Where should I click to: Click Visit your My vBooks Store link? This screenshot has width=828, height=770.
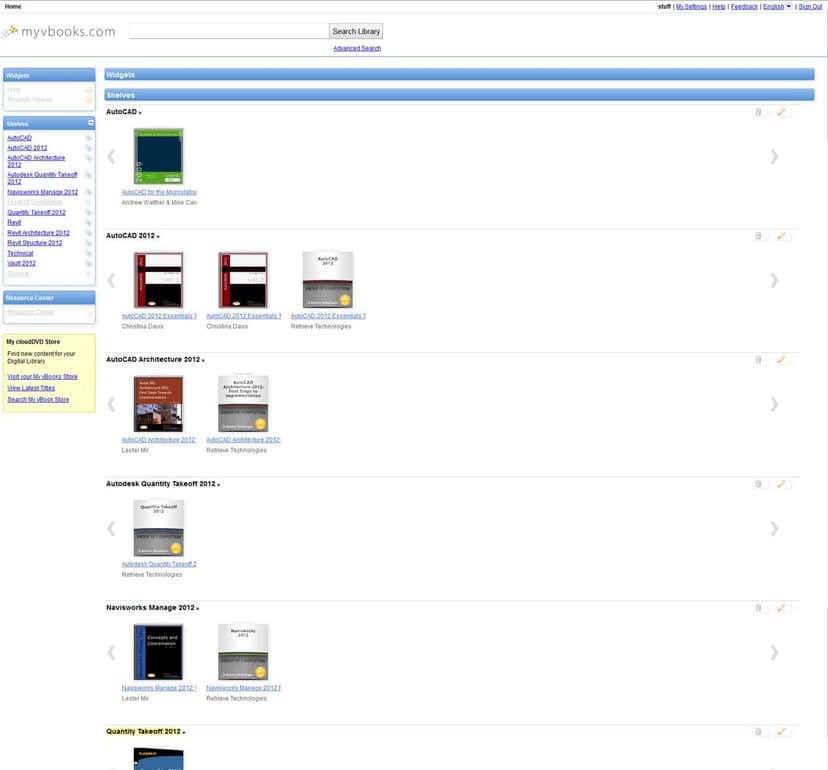42,377
